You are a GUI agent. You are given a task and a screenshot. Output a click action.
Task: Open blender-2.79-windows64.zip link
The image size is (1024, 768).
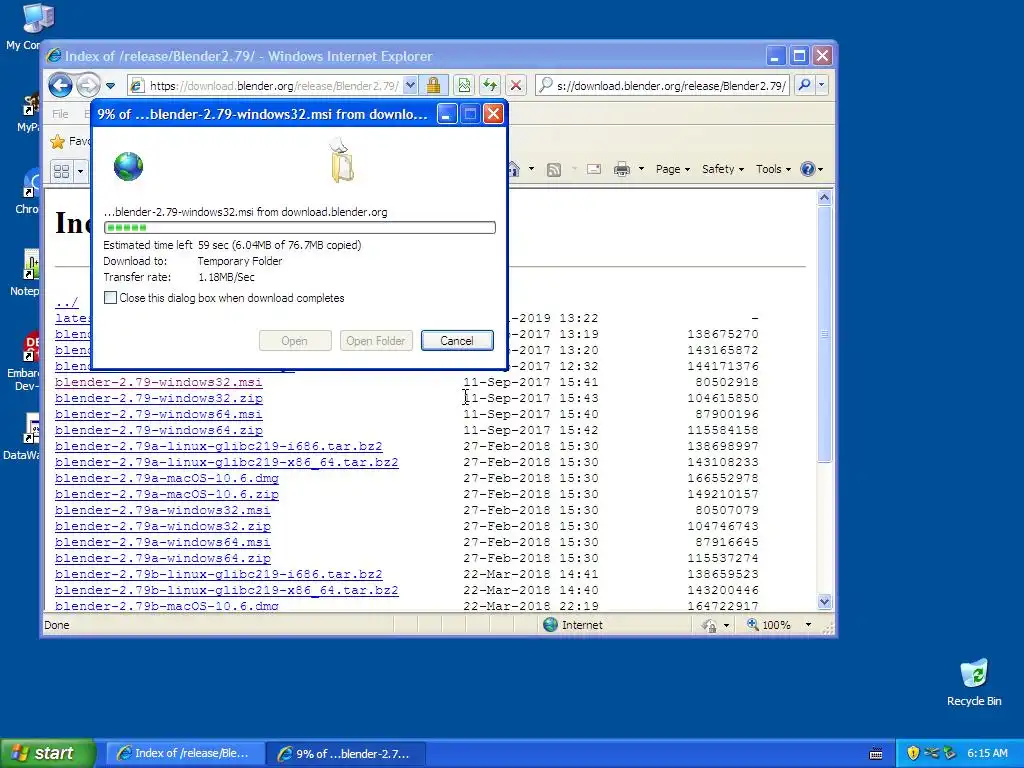pos(159,430)
